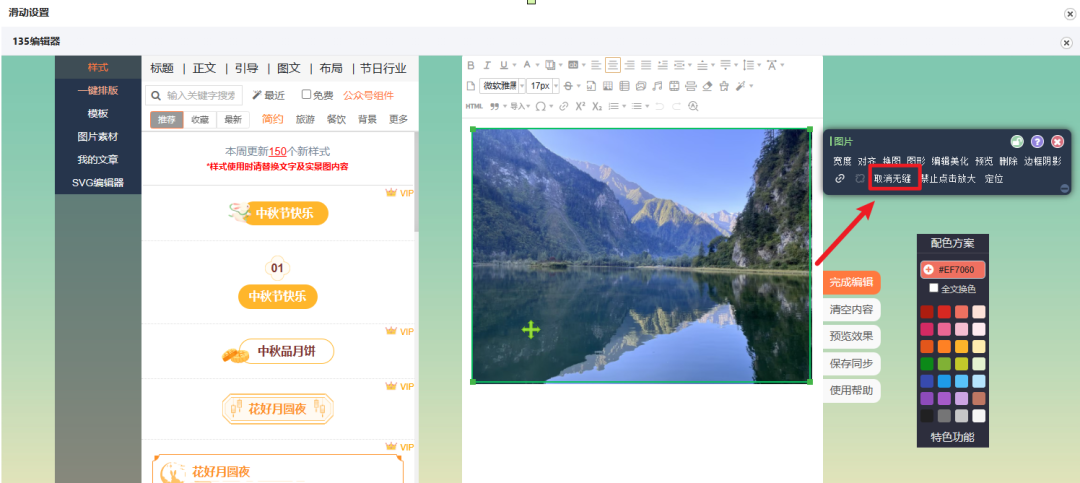The image size is (1080, 483).
Task: Click the find and replace magnifier icon
Action: (x=693, y=106)
